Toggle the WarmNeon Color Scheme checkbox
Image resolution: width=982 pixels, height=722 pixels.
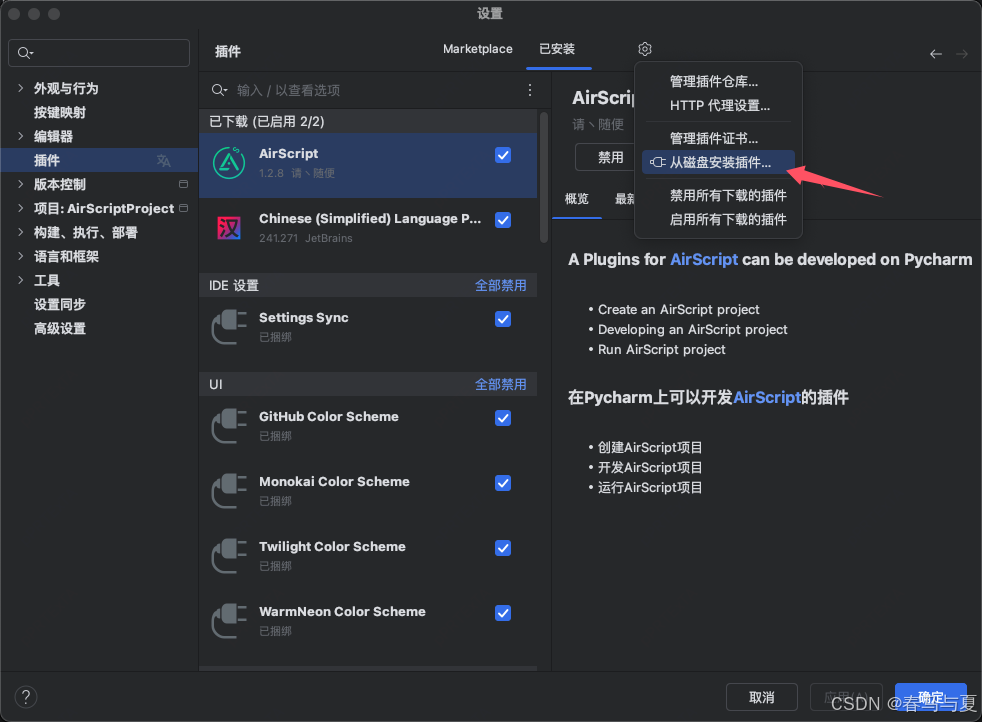pyautogui.click(x=503, y=614)
